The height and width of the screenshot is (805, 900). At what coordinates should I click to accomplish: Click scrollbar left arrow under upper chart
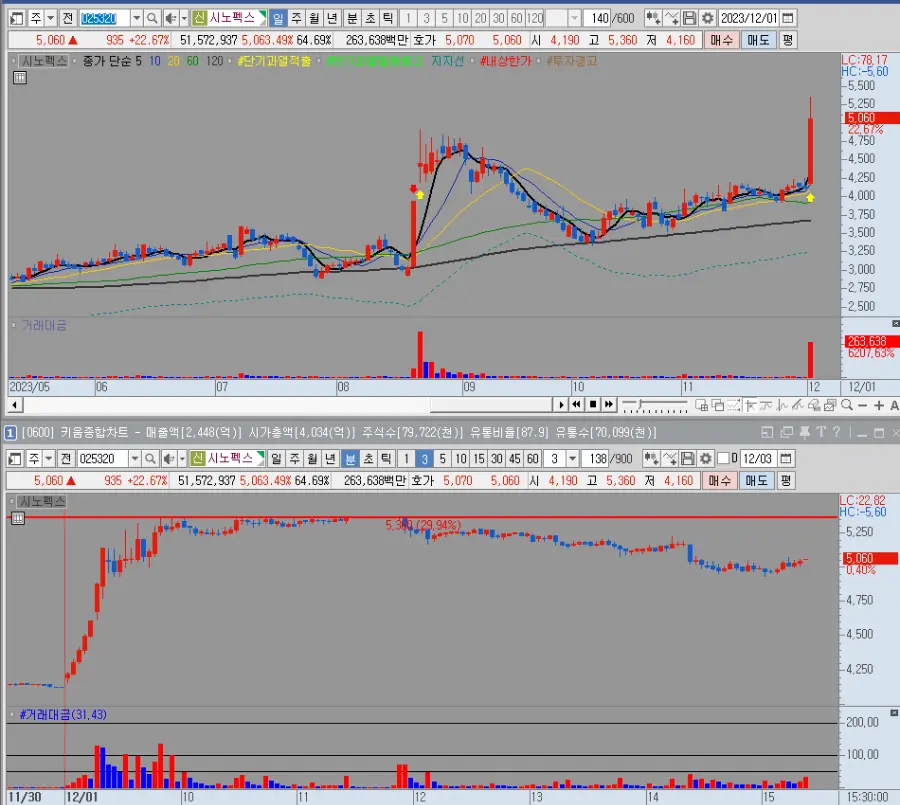(15, 405)
